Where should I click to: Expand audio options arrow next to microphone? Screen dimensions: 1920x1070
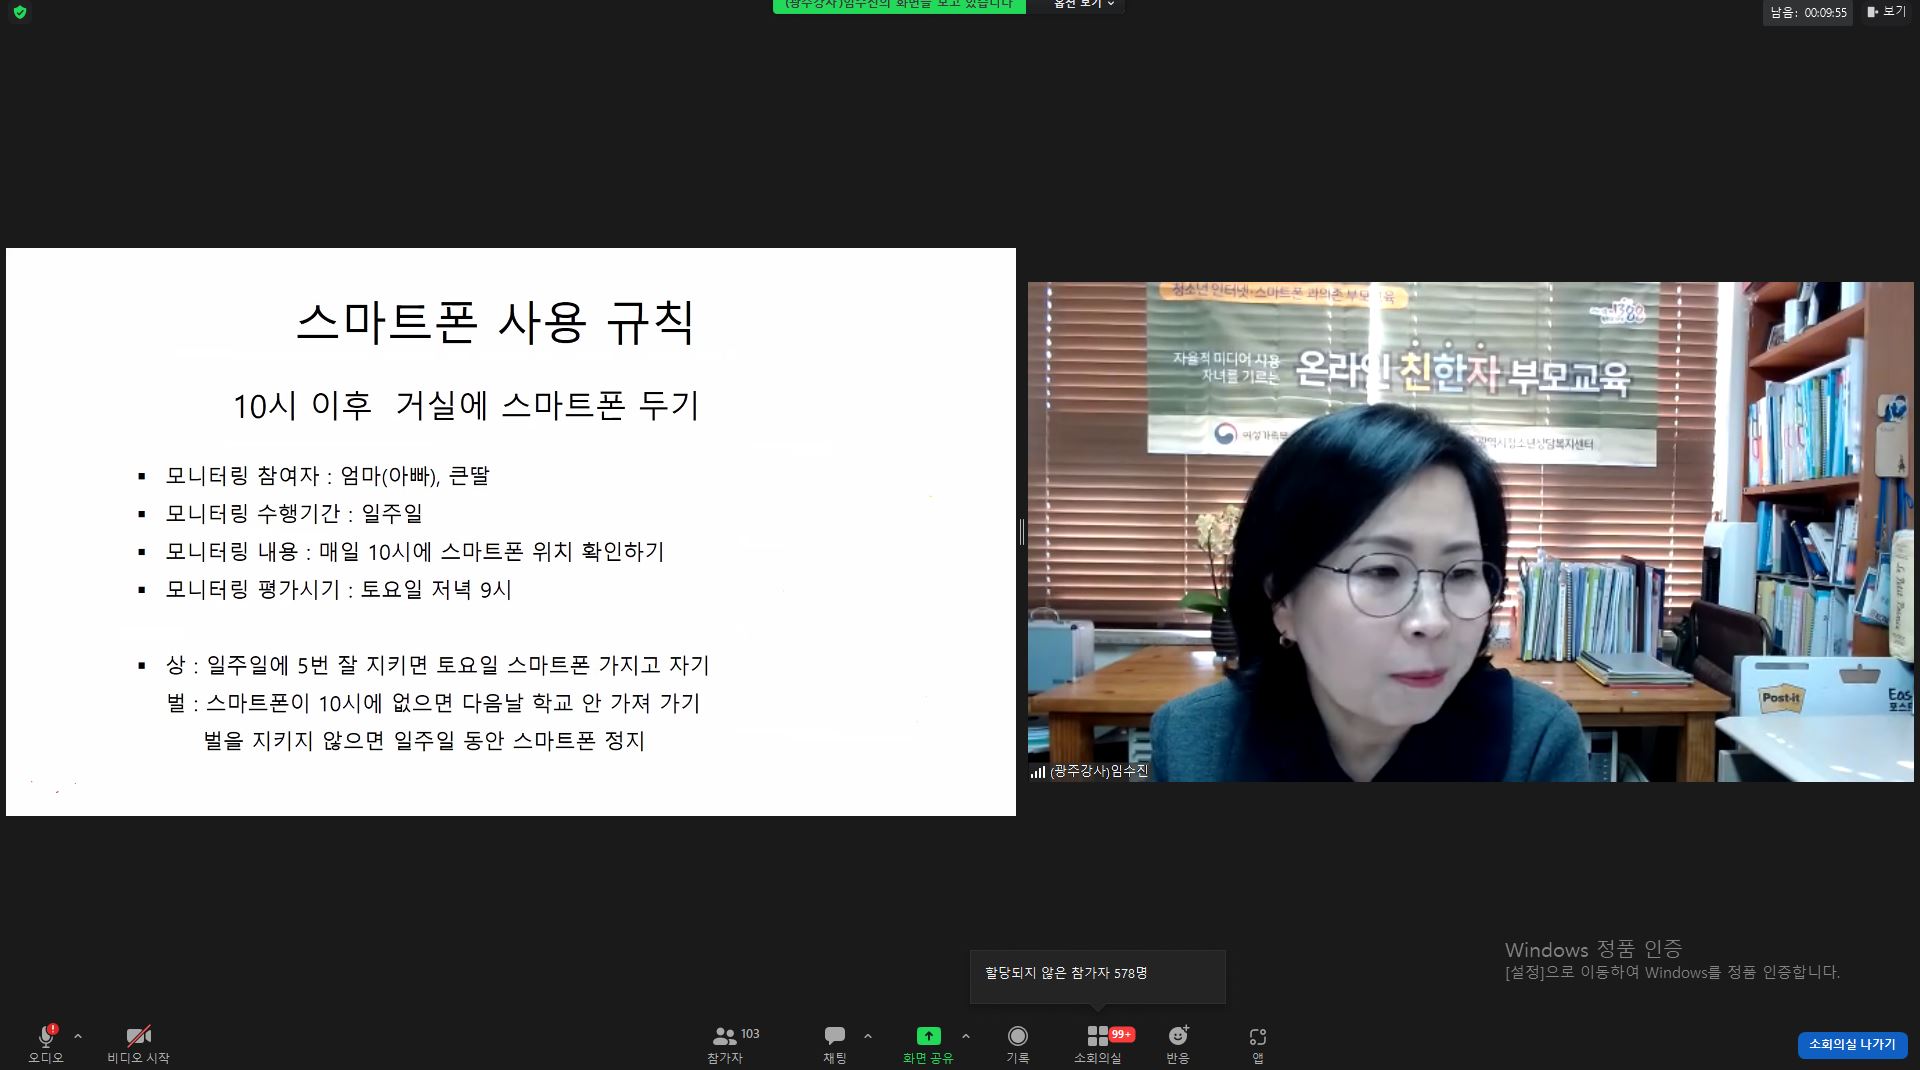pyautogui.click(x=78, y=1037)
